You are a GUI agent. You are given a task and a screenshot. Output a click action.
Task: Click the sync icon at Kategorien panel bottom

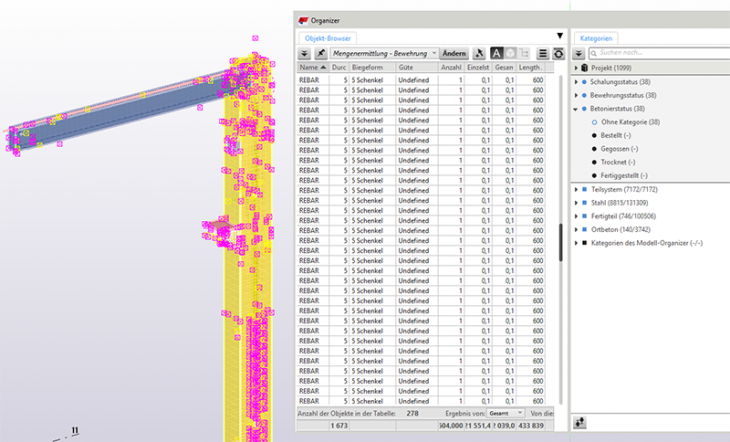[x=580, y=424]
